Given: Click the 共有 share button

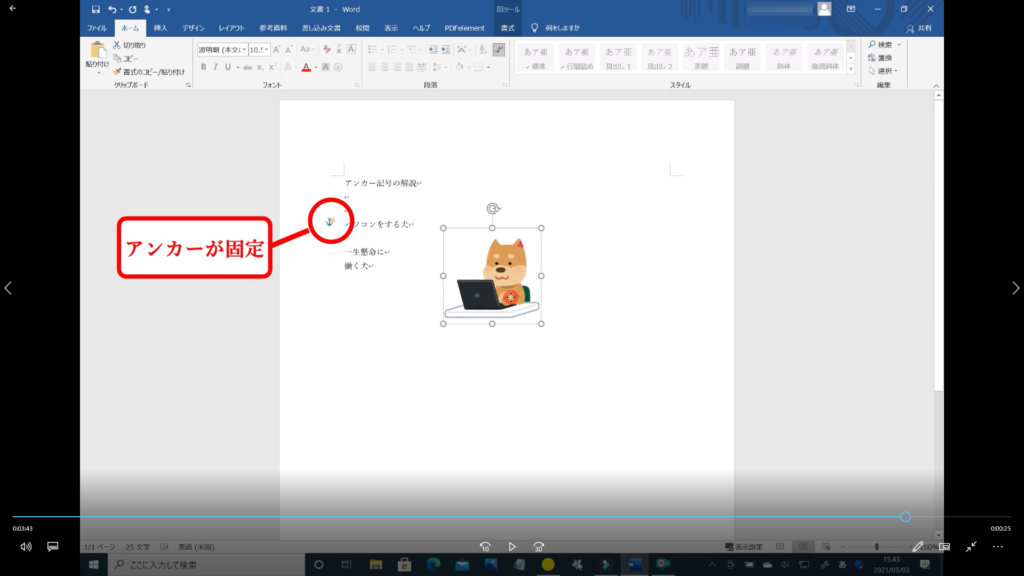Looking at the screenshot, I should (917, 28).
